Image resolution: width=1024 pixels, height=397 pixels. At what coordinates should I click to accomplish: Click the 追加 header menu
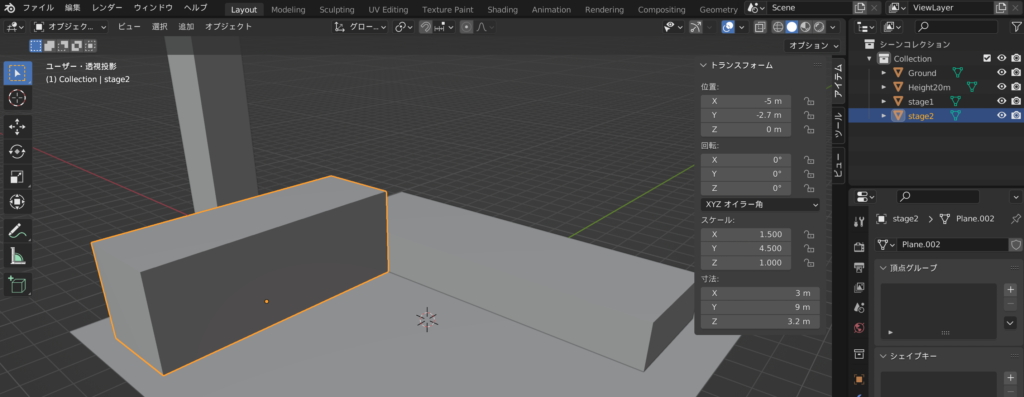pos(186,27)
